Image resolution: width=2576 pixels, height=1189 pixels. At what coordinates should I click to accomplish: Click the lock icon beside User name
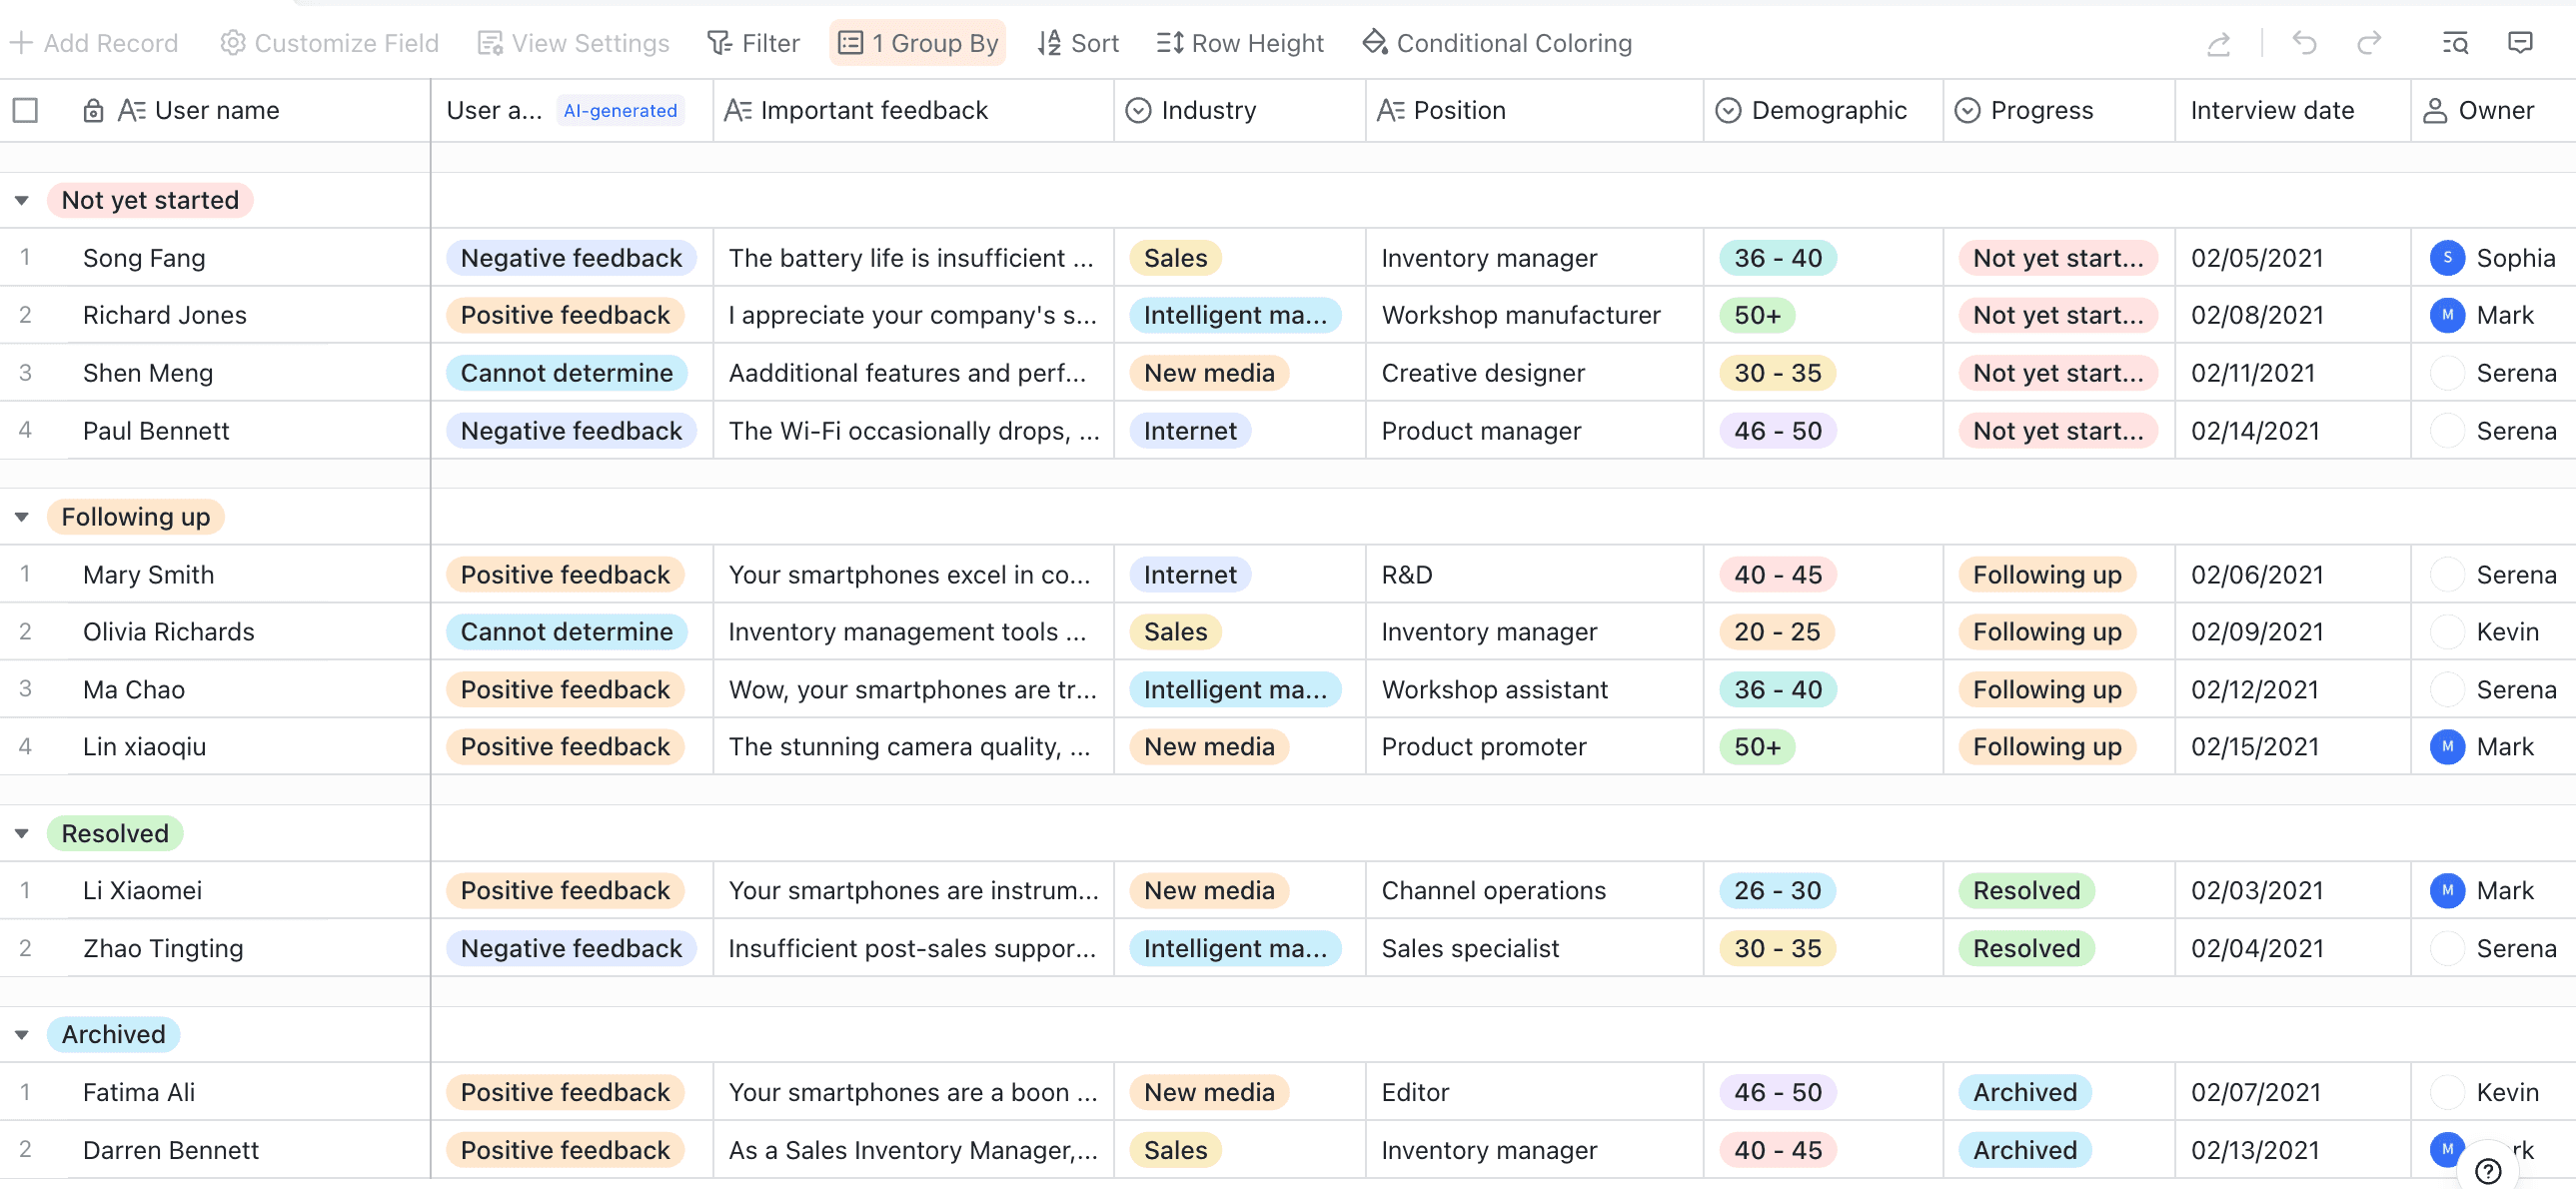93,110
